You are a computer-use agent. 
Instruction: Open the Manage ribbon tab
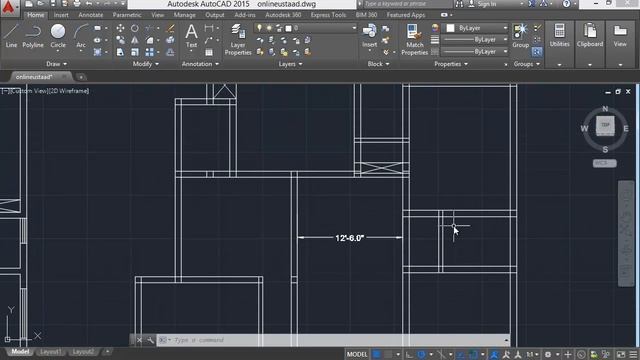pyautogui.click(x=184, y=15)
